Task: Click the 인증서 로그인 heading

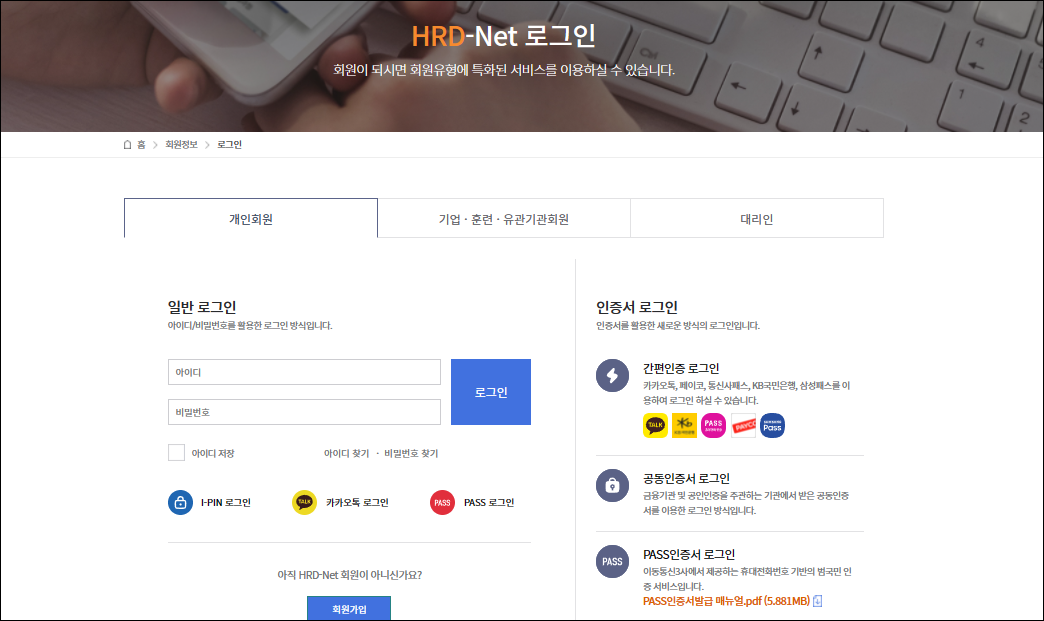Action: [637, 307]
